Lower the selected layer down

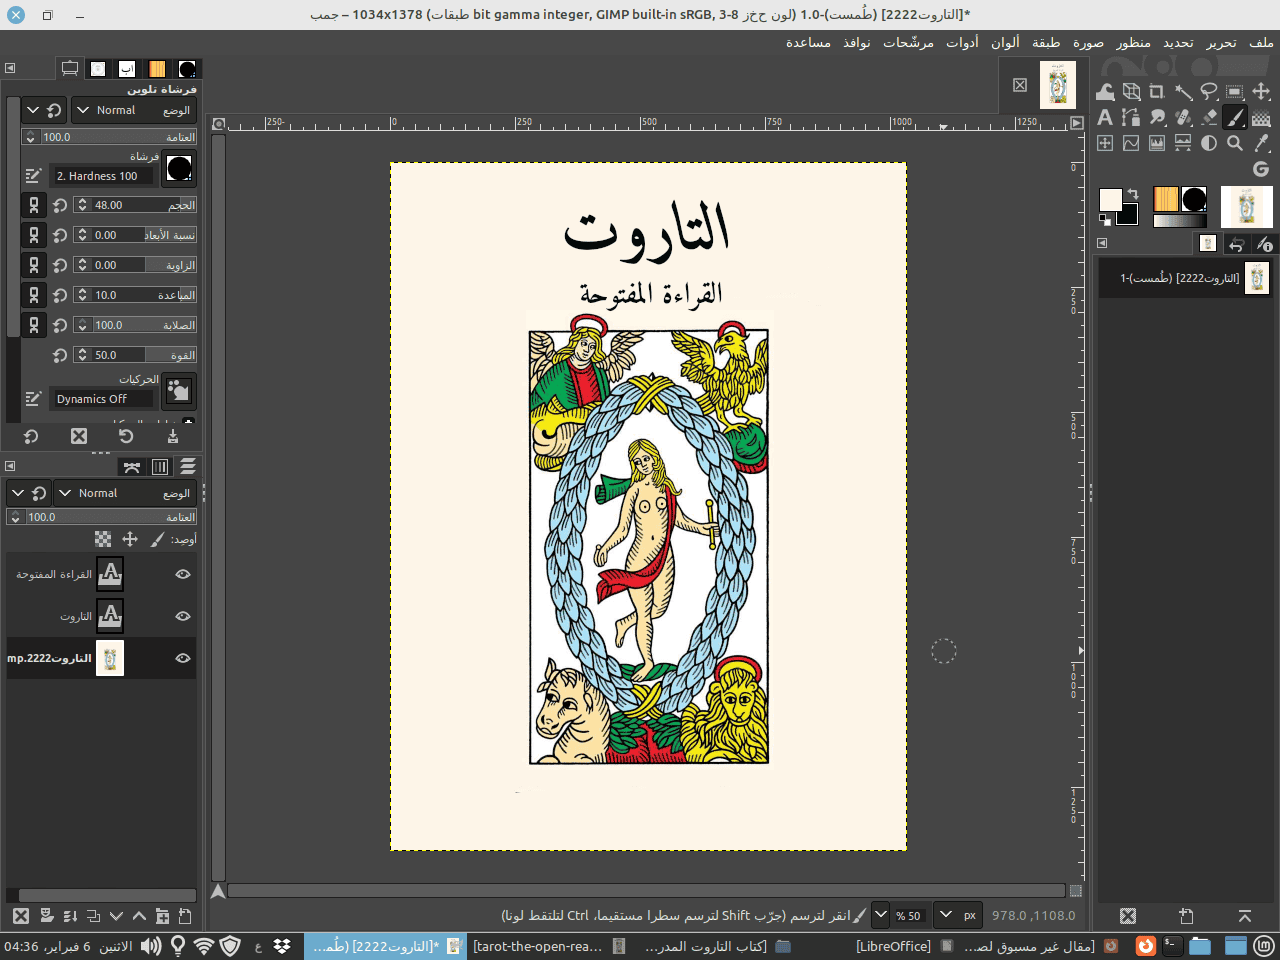[x=116, y=916]
